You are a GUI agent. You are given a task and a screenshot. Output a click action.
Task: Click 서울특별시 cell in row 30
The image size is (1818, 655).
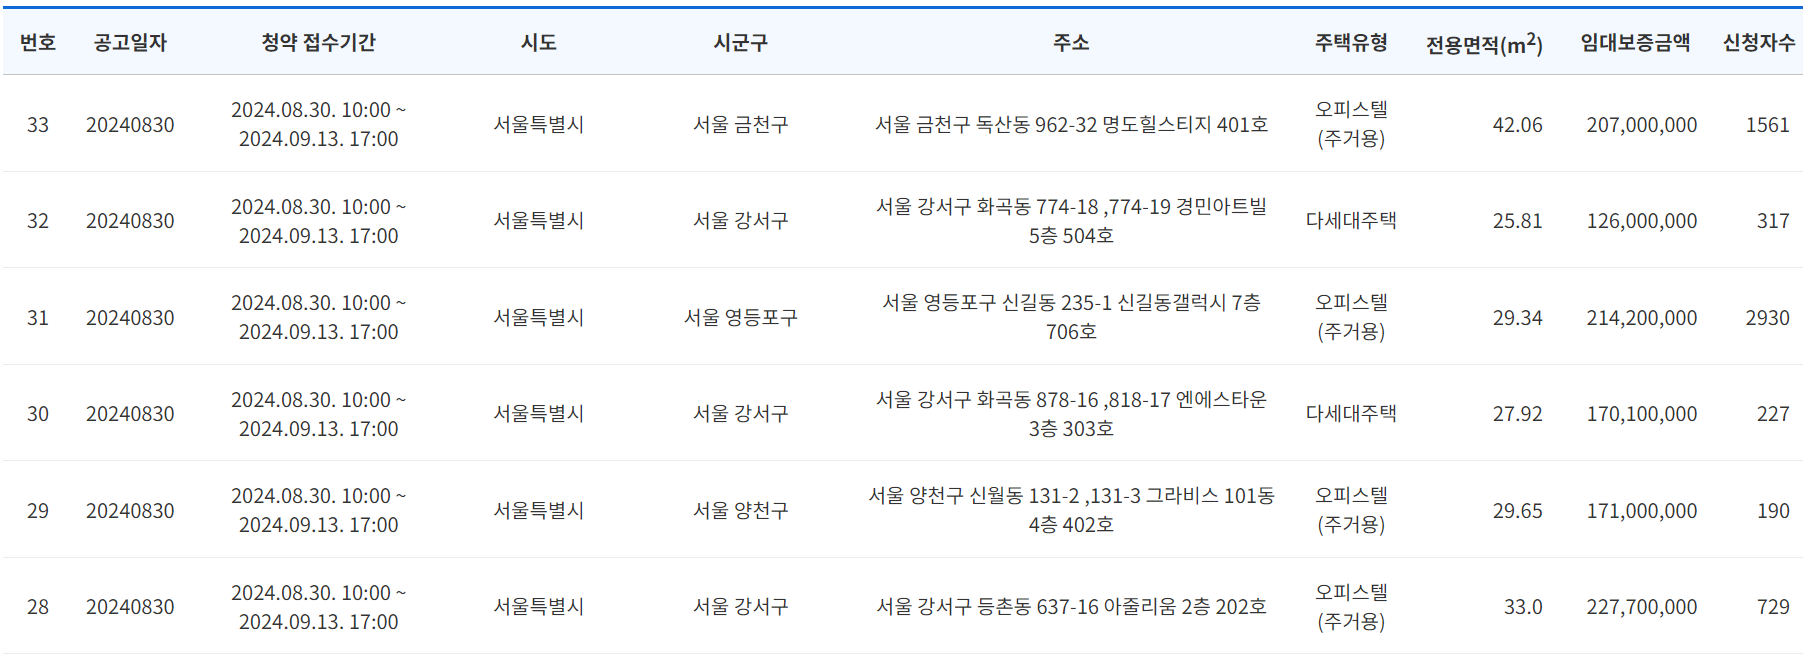538,414
